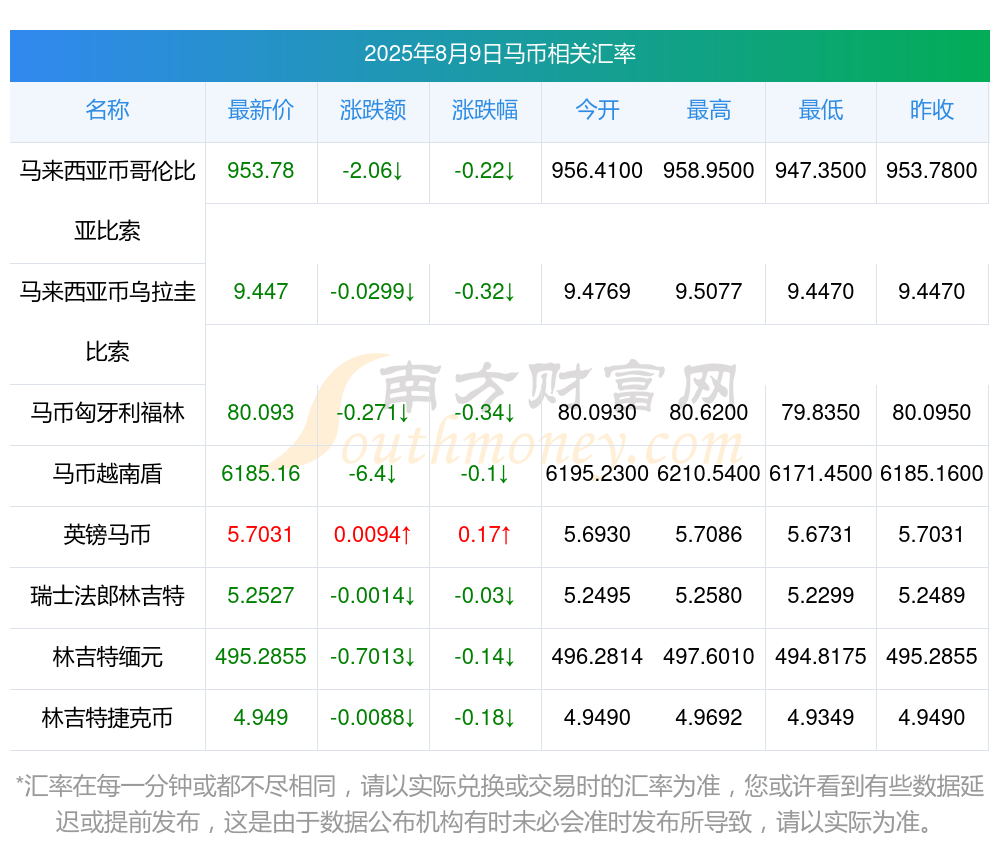Click previous close 6185.1600
Screen dimensions: 1000x853
tap(932, 474)
